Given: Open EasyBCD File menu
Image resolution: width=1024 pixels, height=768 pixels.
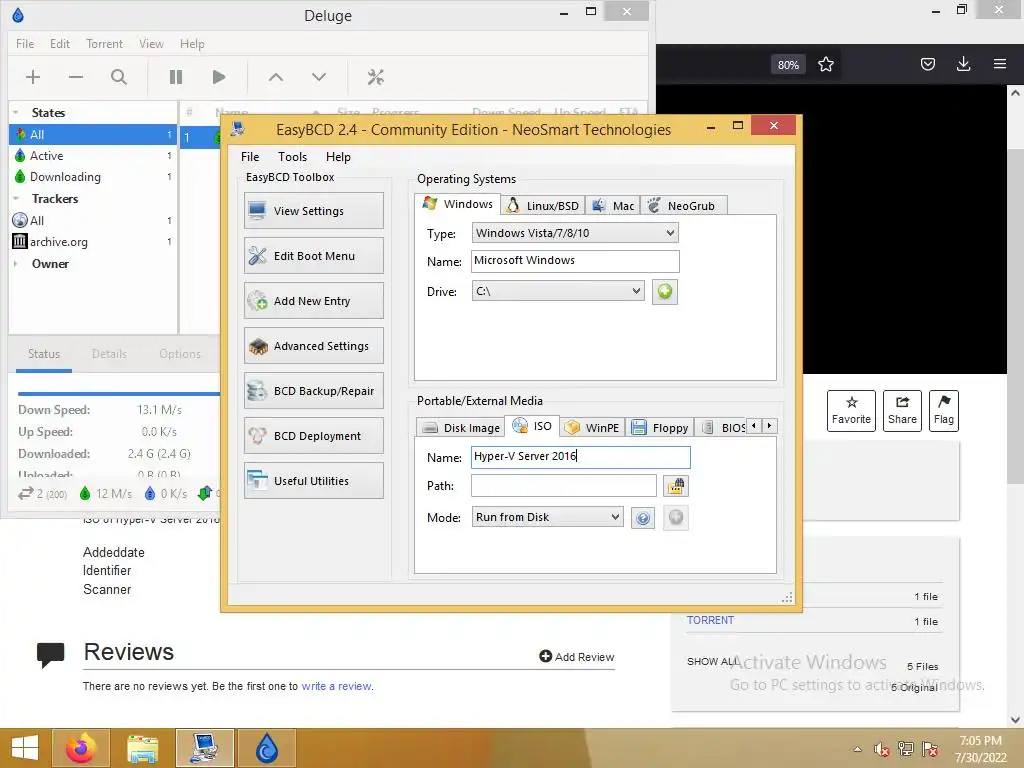Looking at the screenshot, I should 249,157.
